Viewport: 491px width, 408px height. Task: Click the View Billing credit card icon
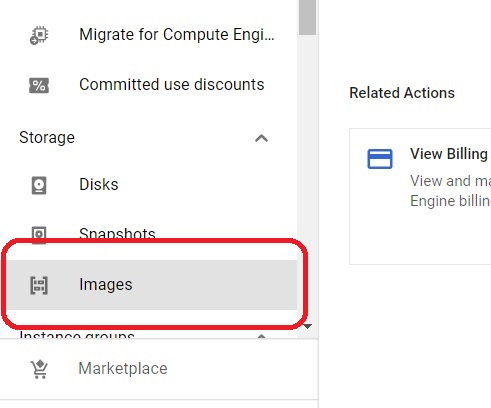380,159
